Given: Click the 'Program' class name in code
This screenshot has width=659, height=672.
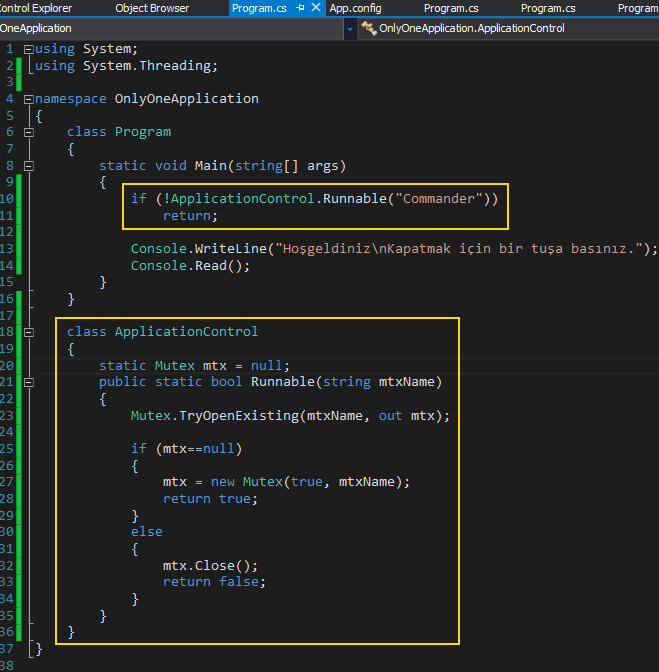Looking at the screenshot, I should pyautogui.click(x=143, y=132).
